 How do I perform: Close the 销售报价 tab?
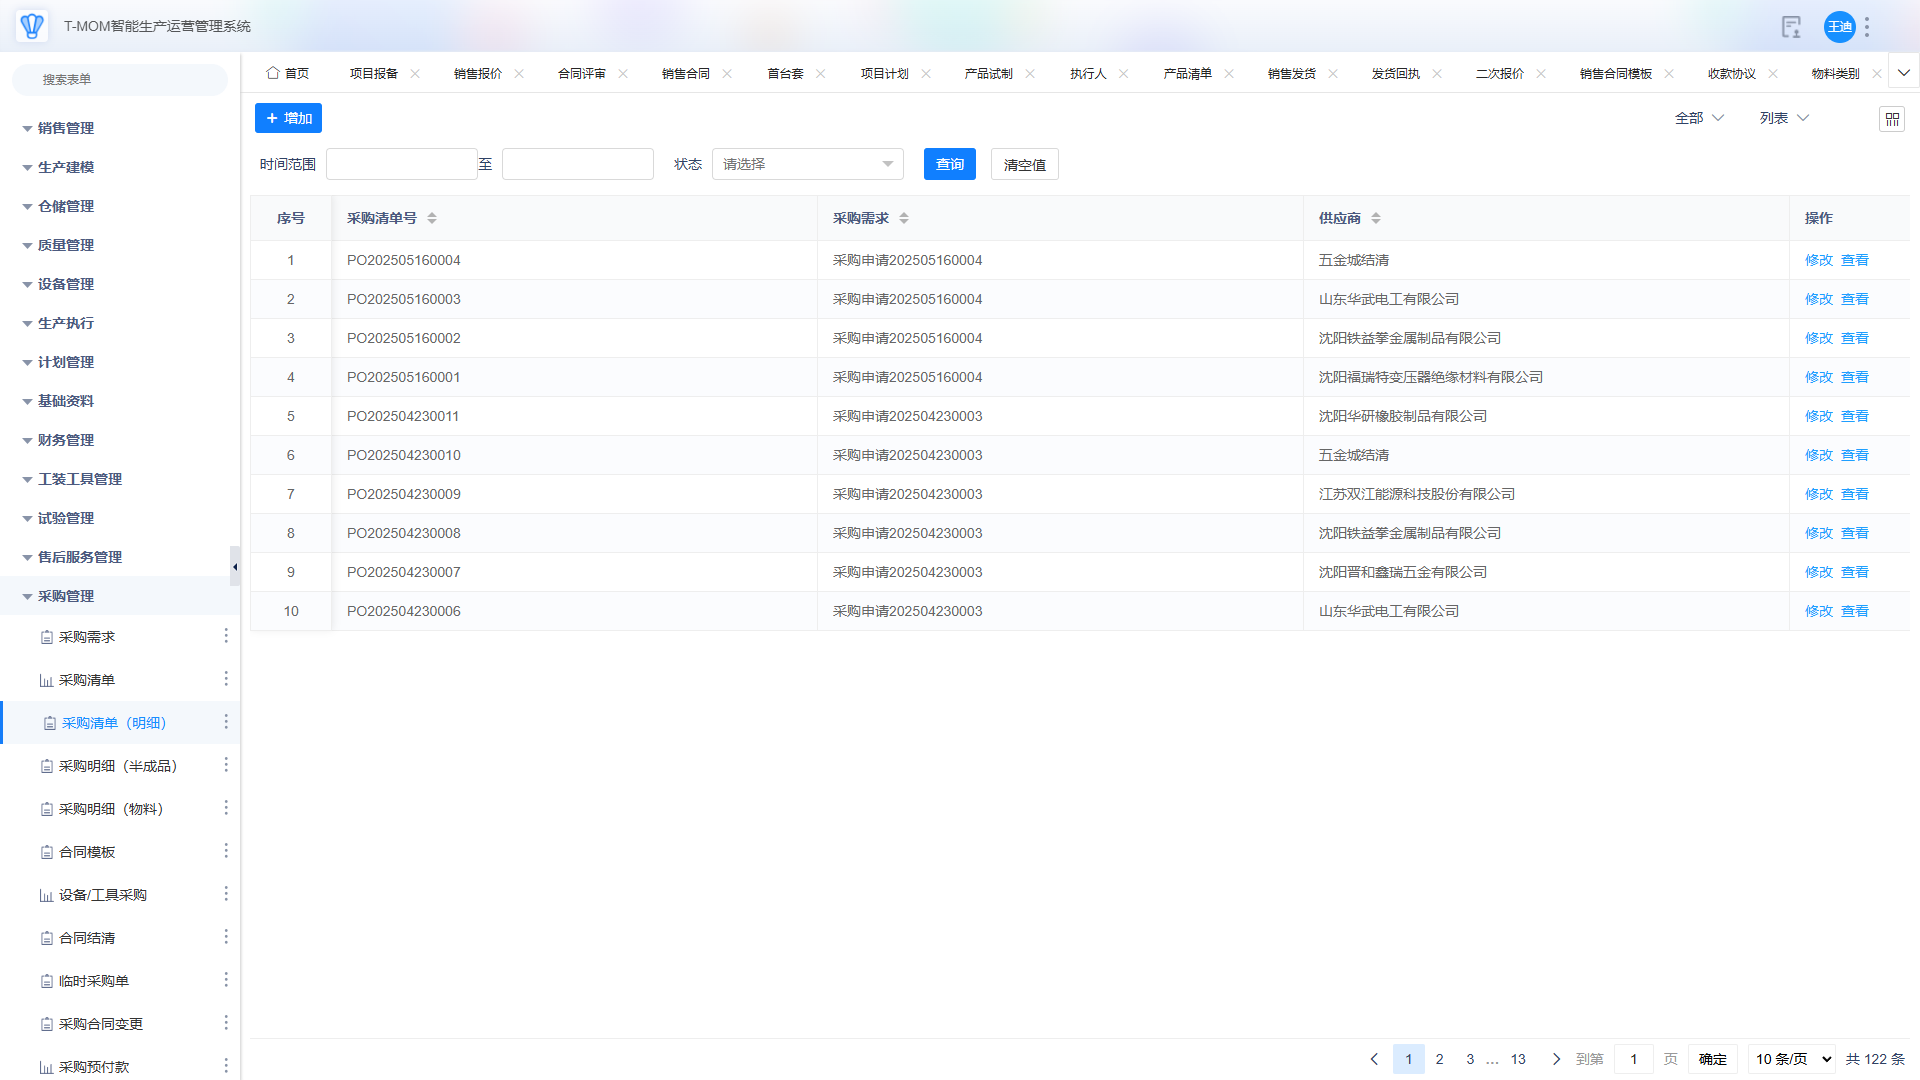pos(519,74)
